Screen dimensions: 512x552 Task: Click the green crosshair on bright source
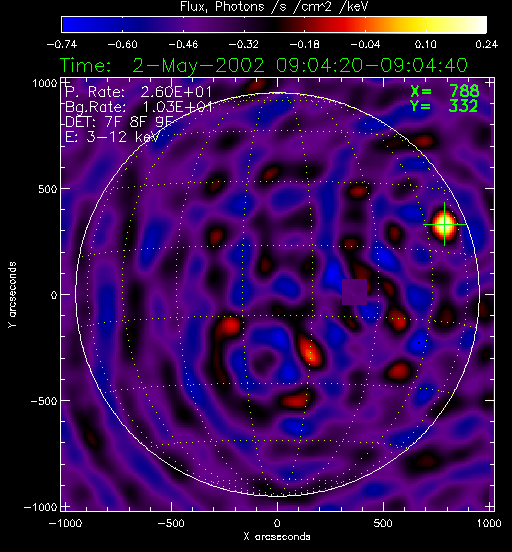tap(444, 224)
